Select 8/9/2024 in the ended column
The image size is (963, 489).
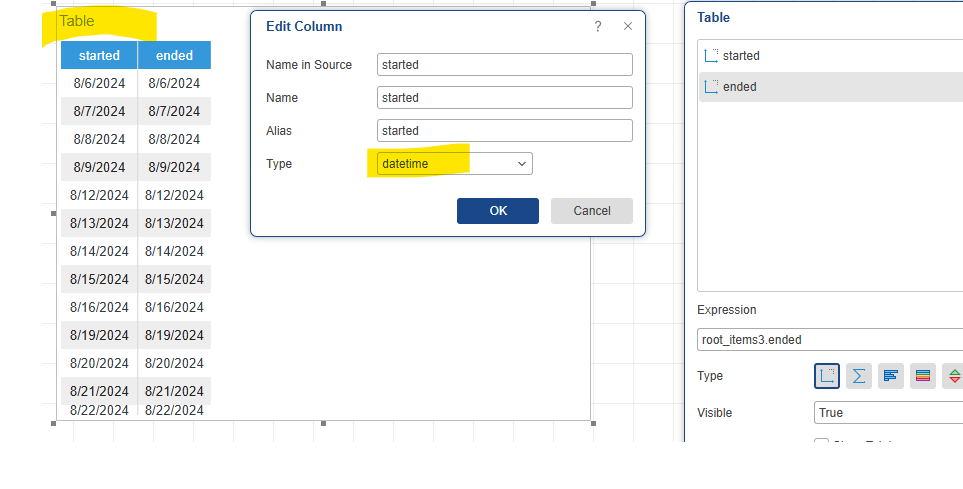click(x=174, y=167)
